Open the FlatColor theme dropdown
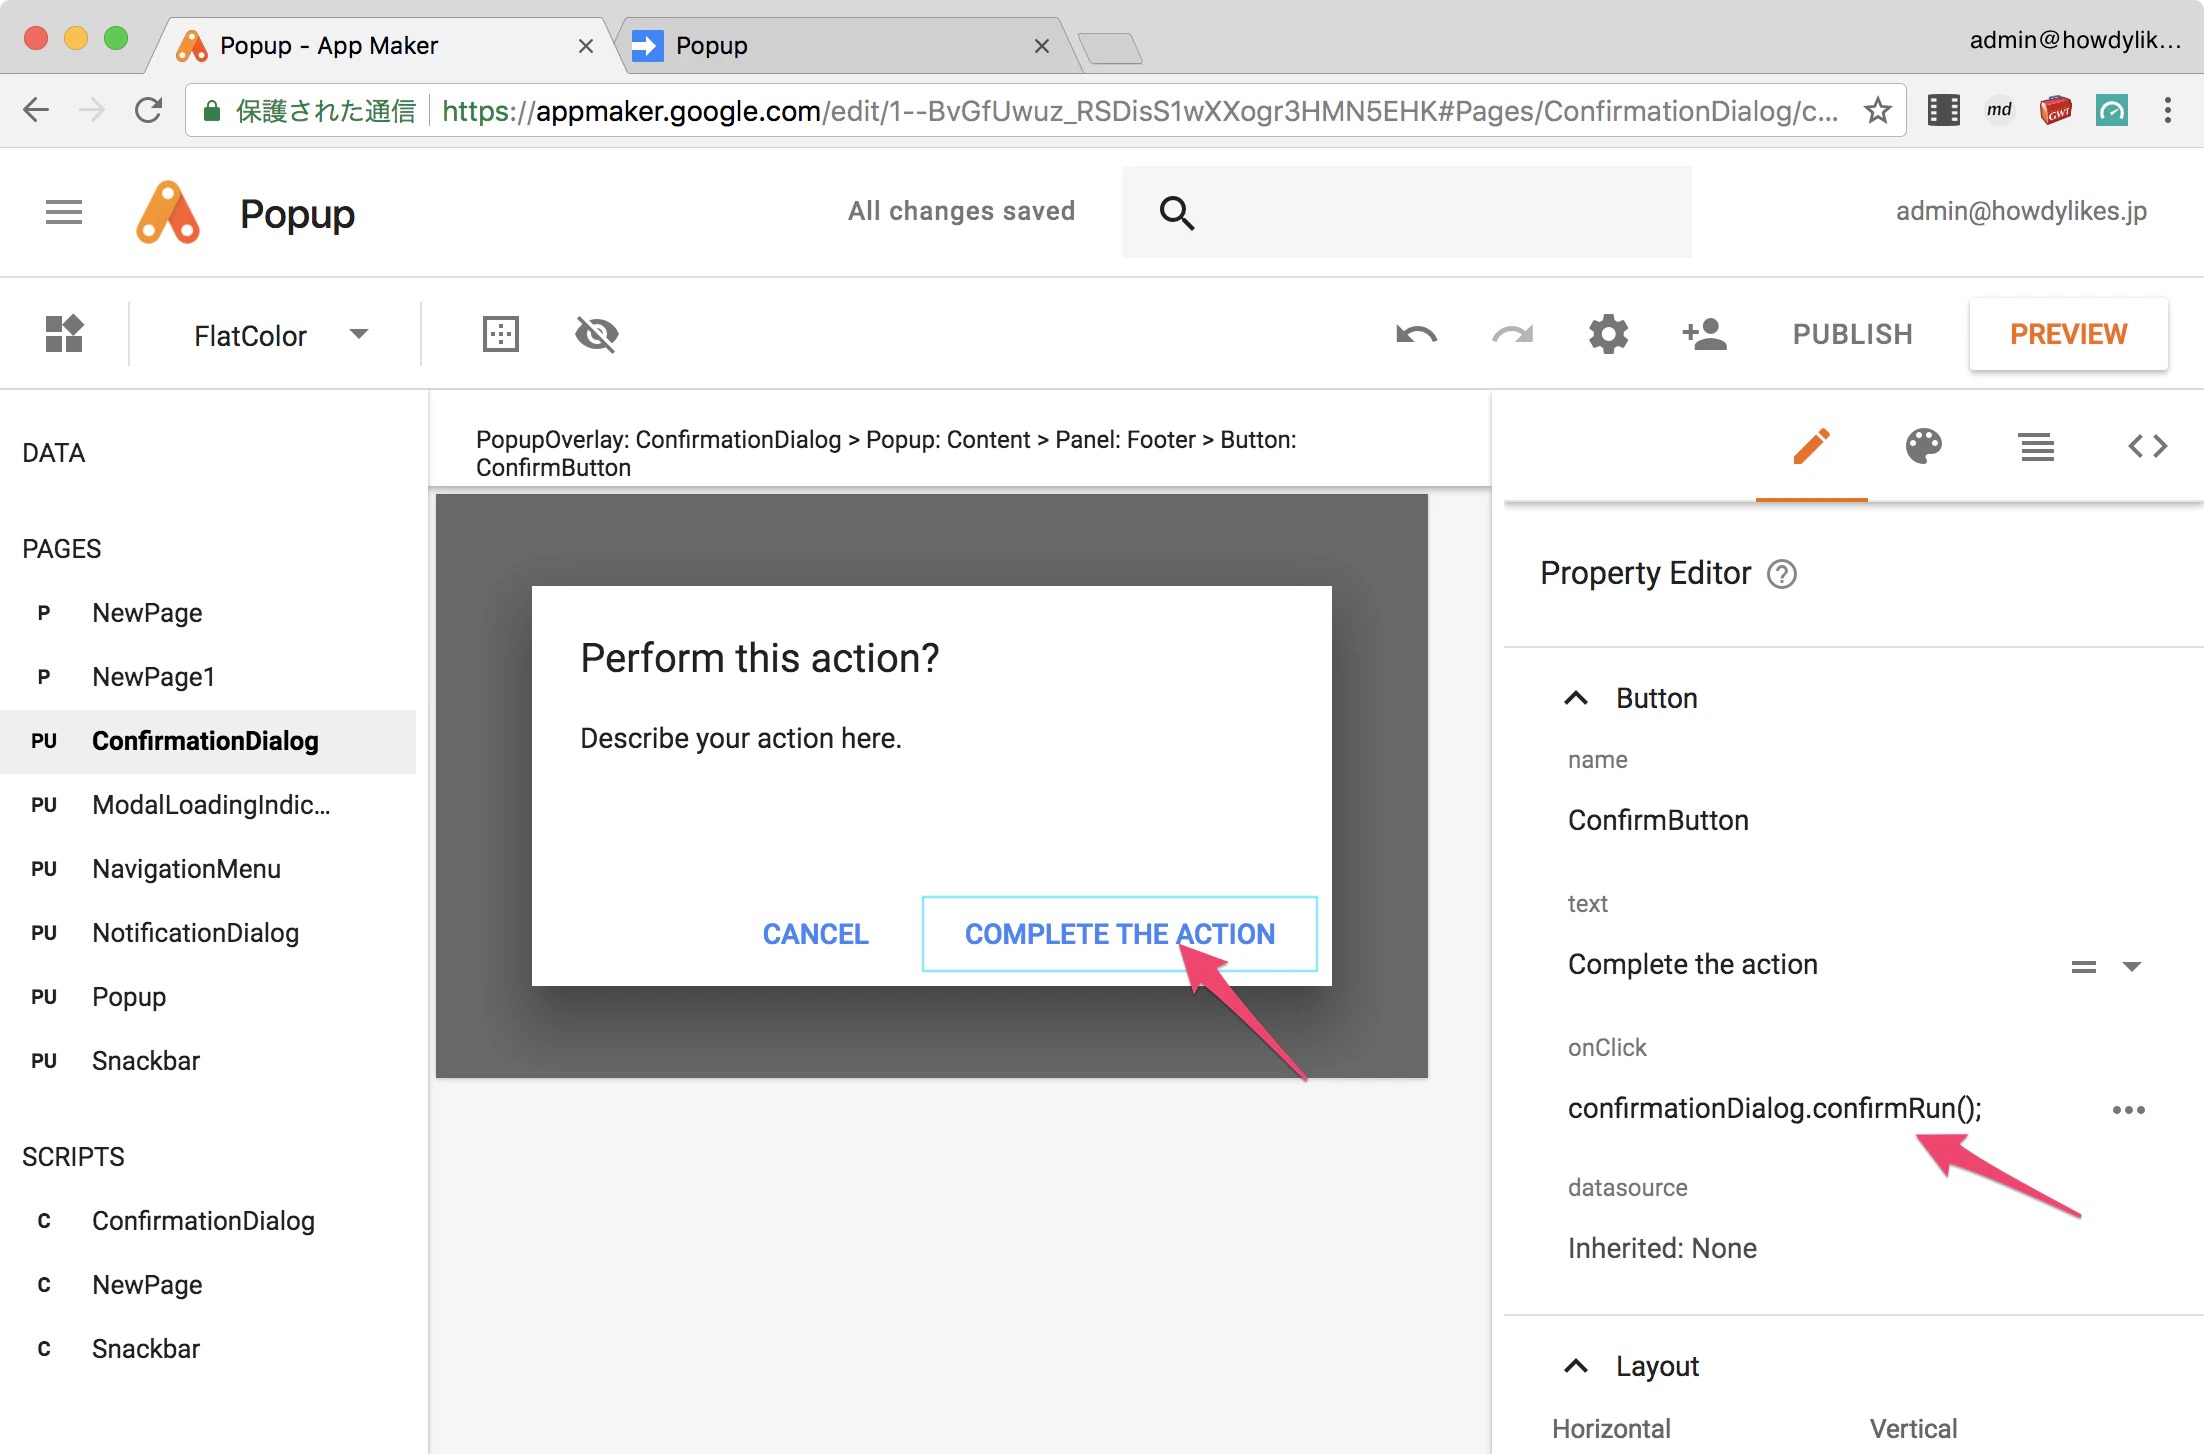This screenshot has height=1454, width=2204. click(x=281, y=335)
